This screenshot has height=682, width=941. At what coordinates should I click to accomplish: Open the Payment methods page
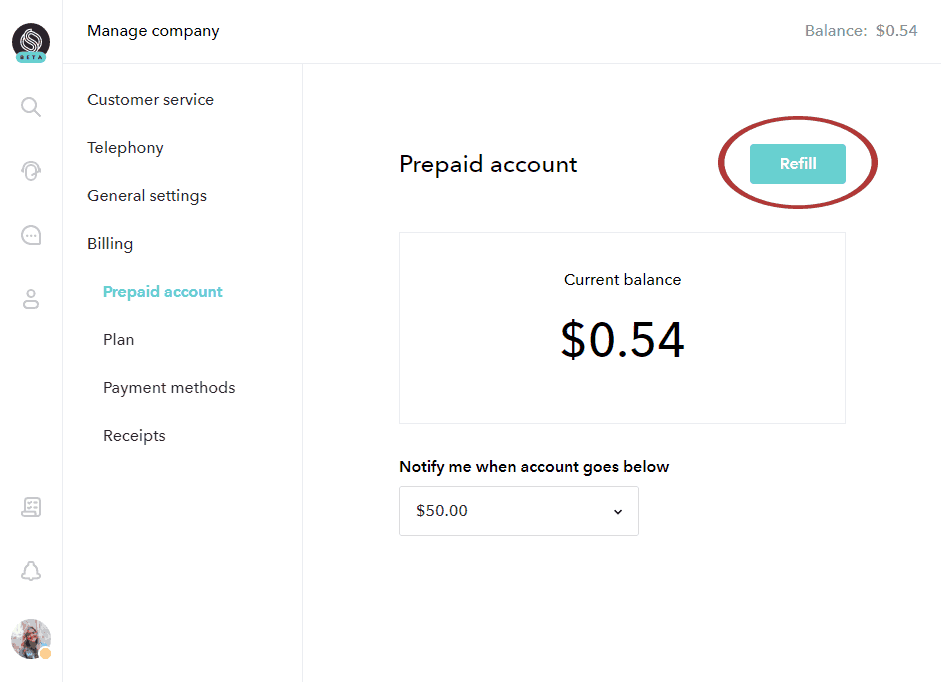pyautogui.click(x=169, y=388)
